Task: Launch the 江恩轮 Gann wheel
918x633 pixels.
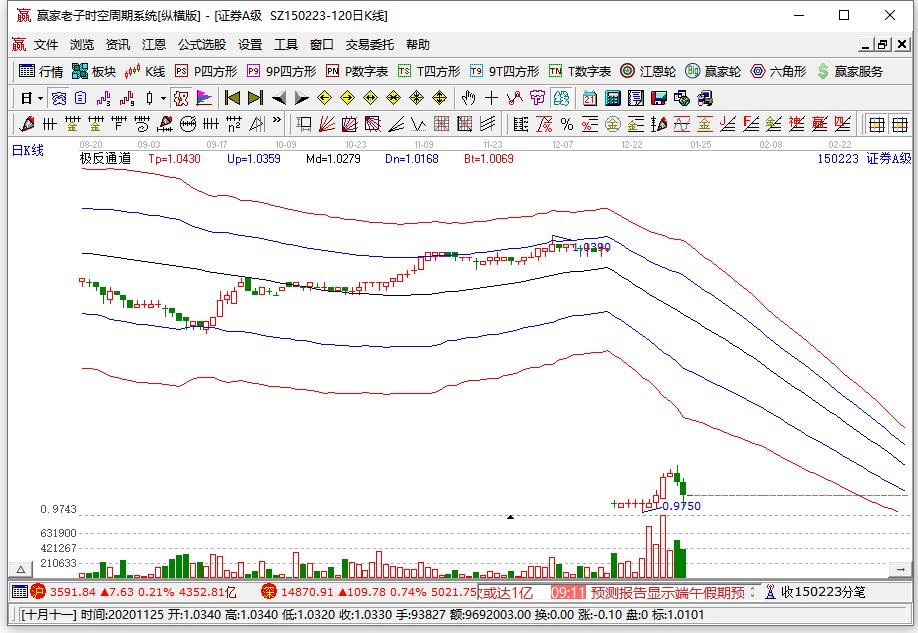Action: pyautogui.click(x=648, y=71)
